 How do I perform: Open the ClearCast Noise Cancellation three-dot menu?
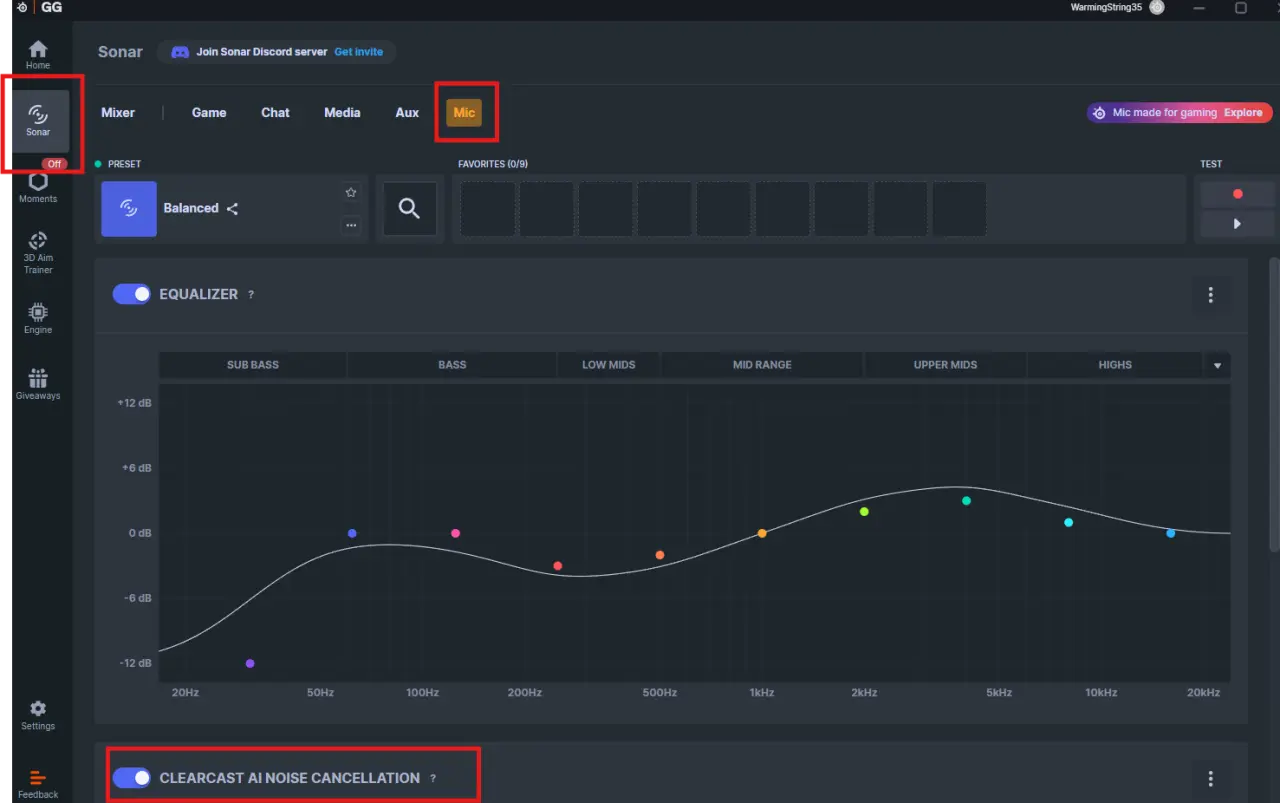1211,778
